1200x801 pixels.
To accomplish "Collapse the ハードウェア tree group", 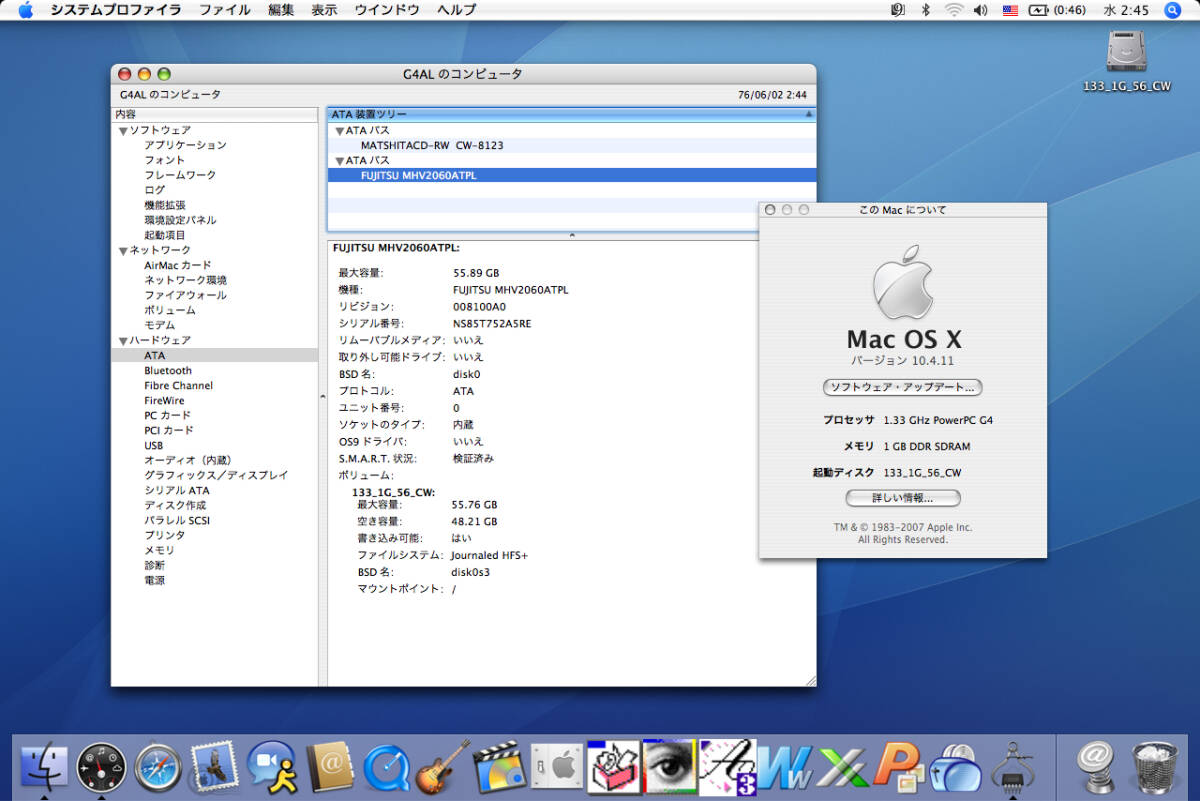I will (123, 341).
